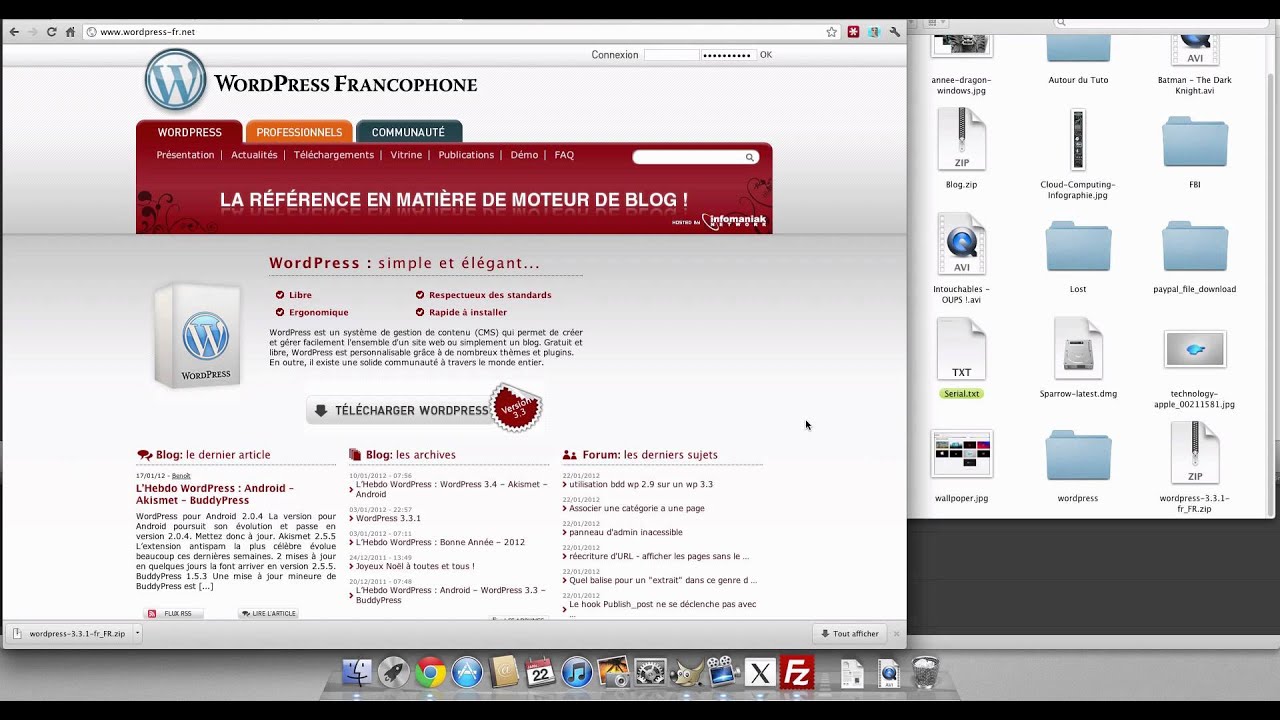Viewport: 1280px width, 720px height.
Task: Open forum topic Associer une catégorie a une page
Action: (637, 508)
